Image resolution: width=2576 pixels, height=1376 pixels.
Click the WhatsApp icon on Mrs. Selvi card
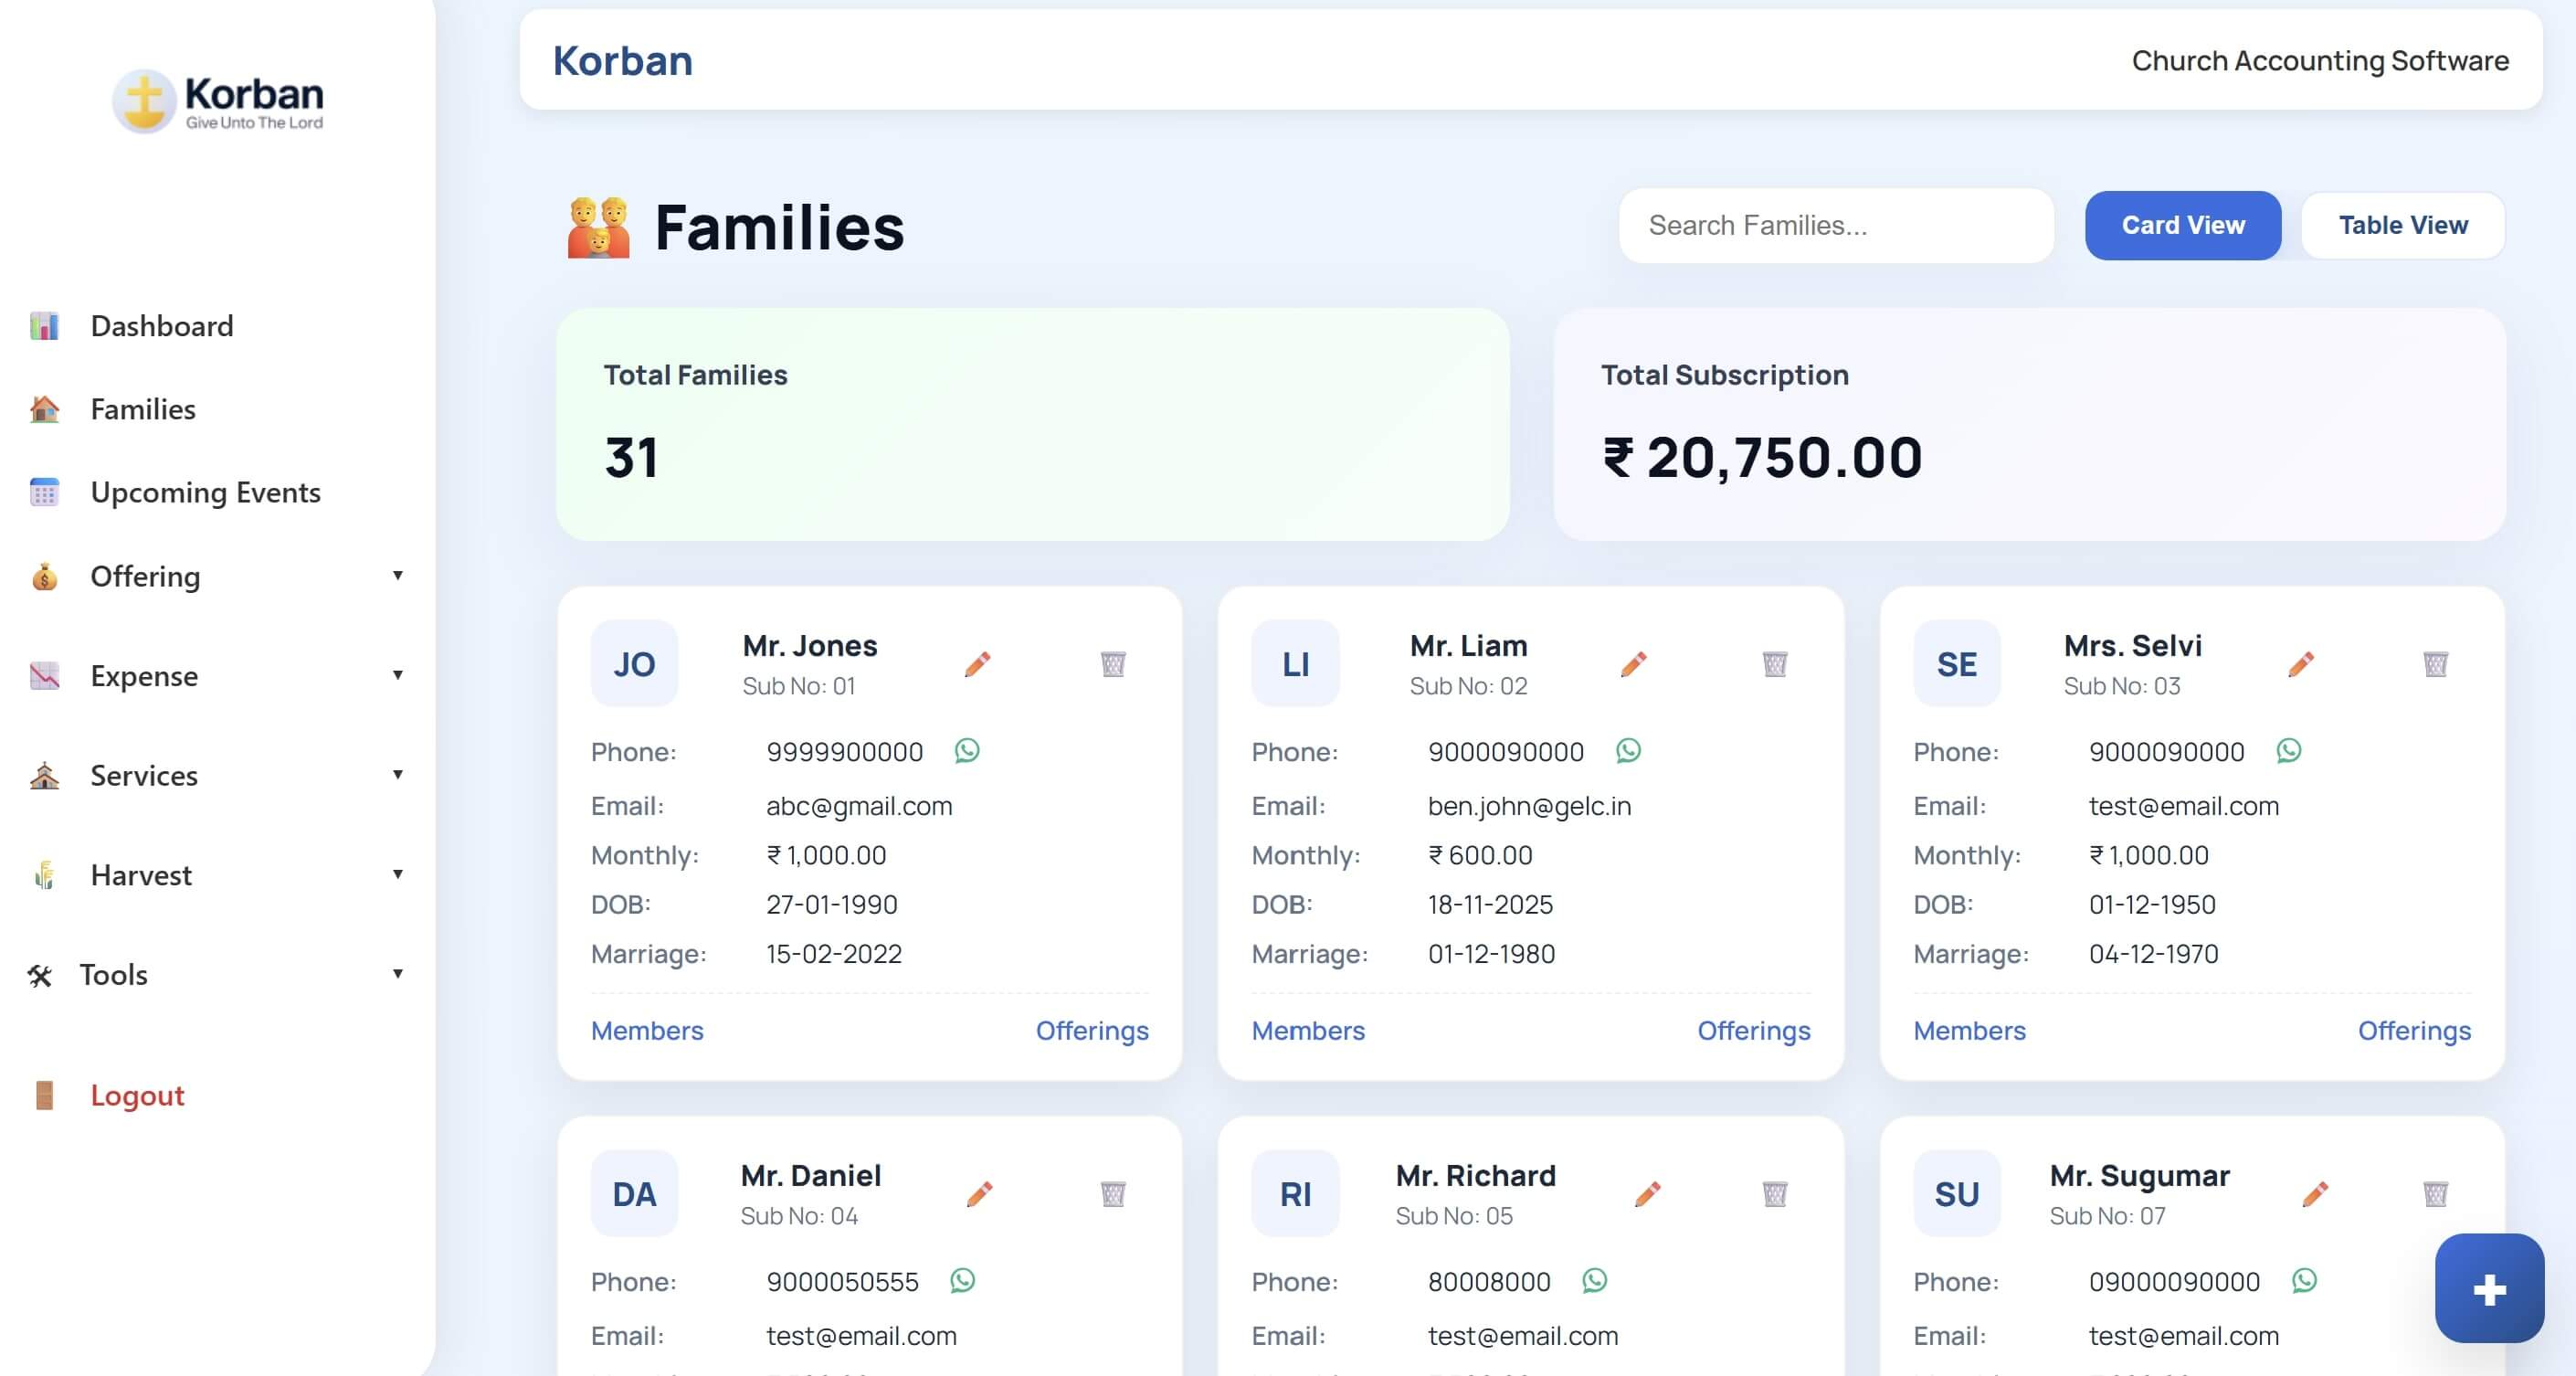click(2289, 750)
